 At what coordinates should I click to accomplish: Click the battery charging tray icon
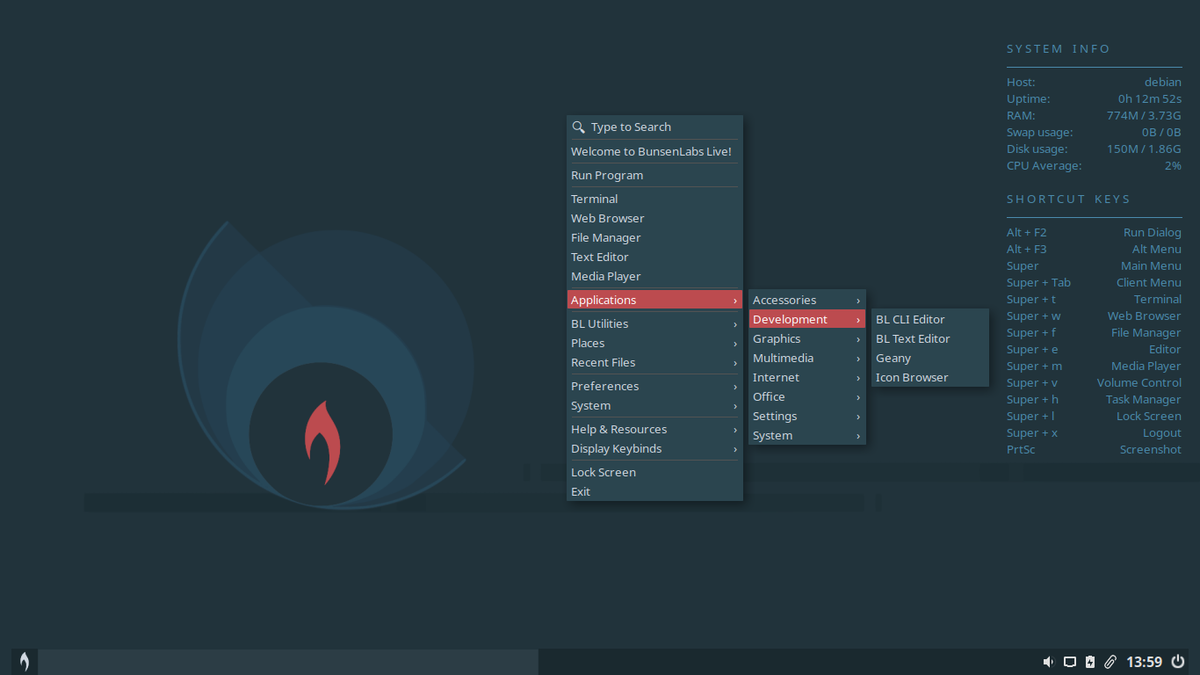1090,662
